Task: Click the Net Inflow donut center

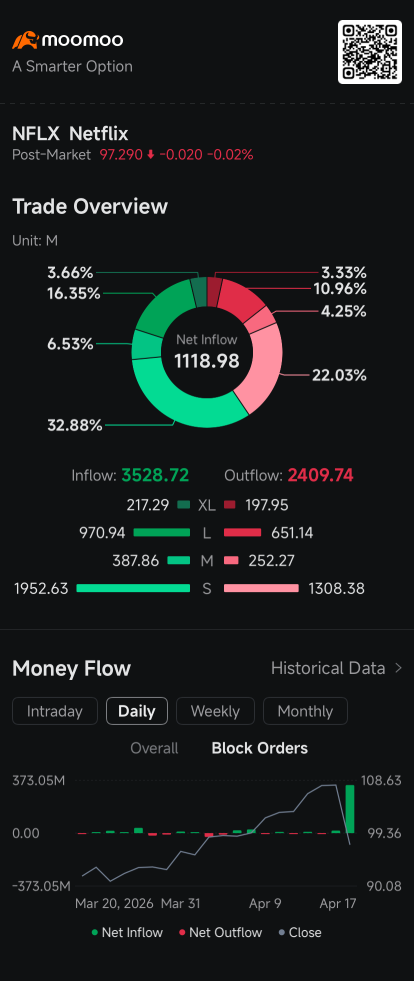Action: click(206, 352)
